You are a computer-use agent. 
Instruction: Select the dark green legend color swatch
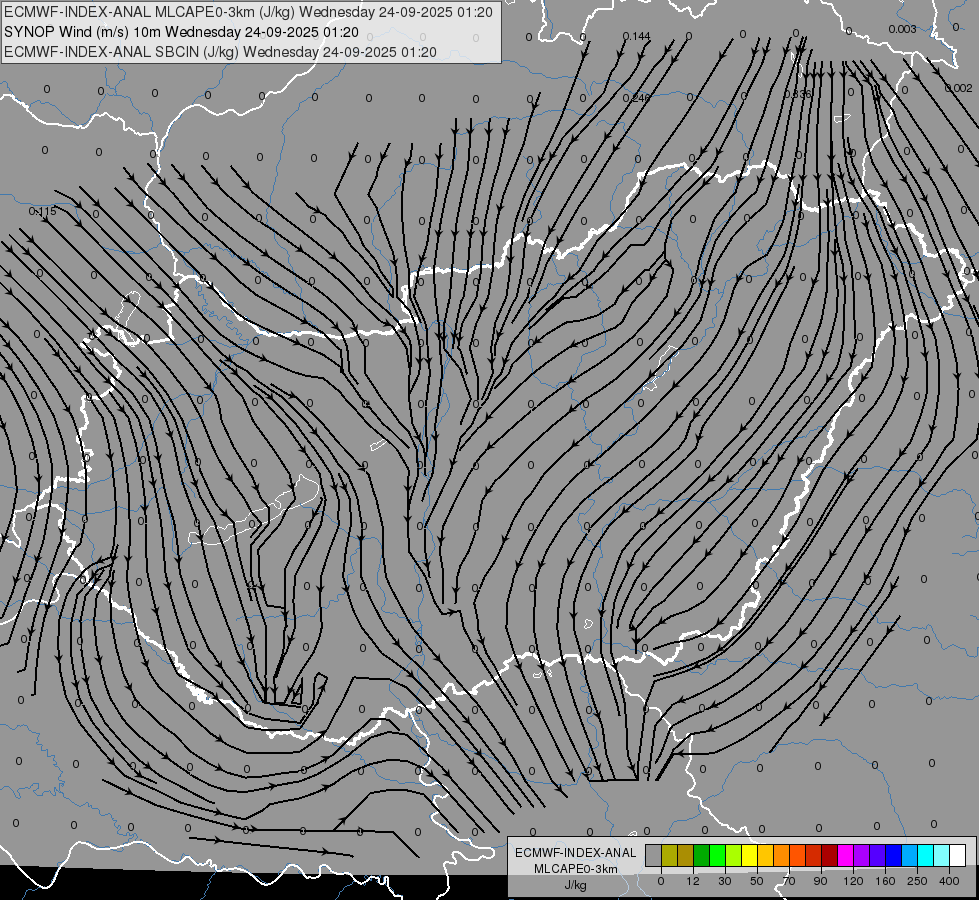point(702,855)
